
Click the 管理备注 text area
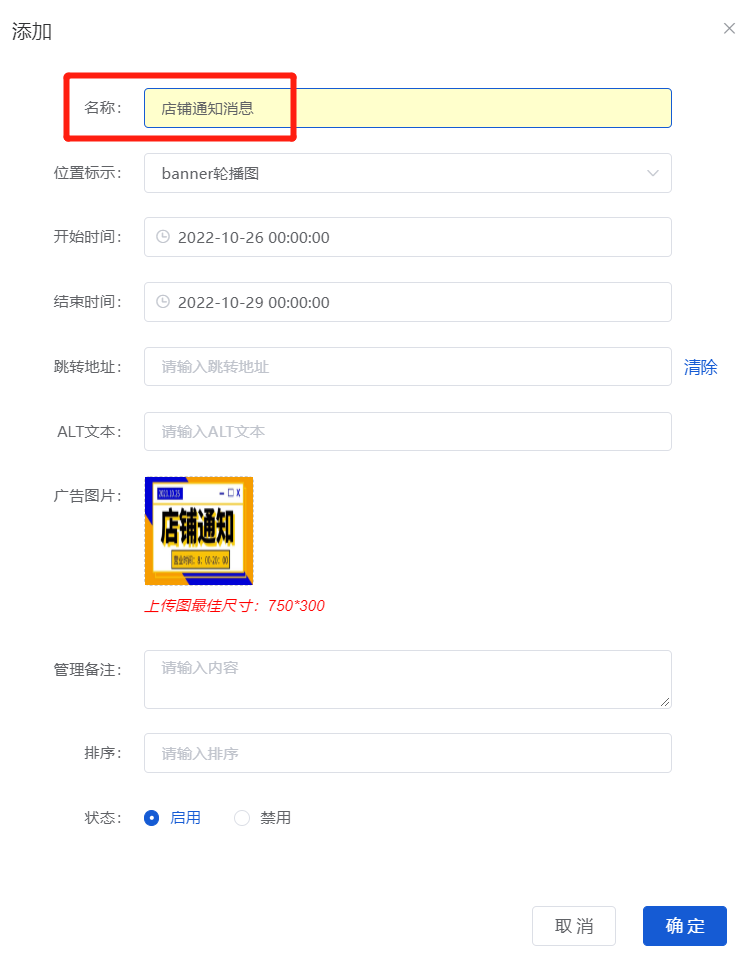pyautogui.click(x=408, y=680)
